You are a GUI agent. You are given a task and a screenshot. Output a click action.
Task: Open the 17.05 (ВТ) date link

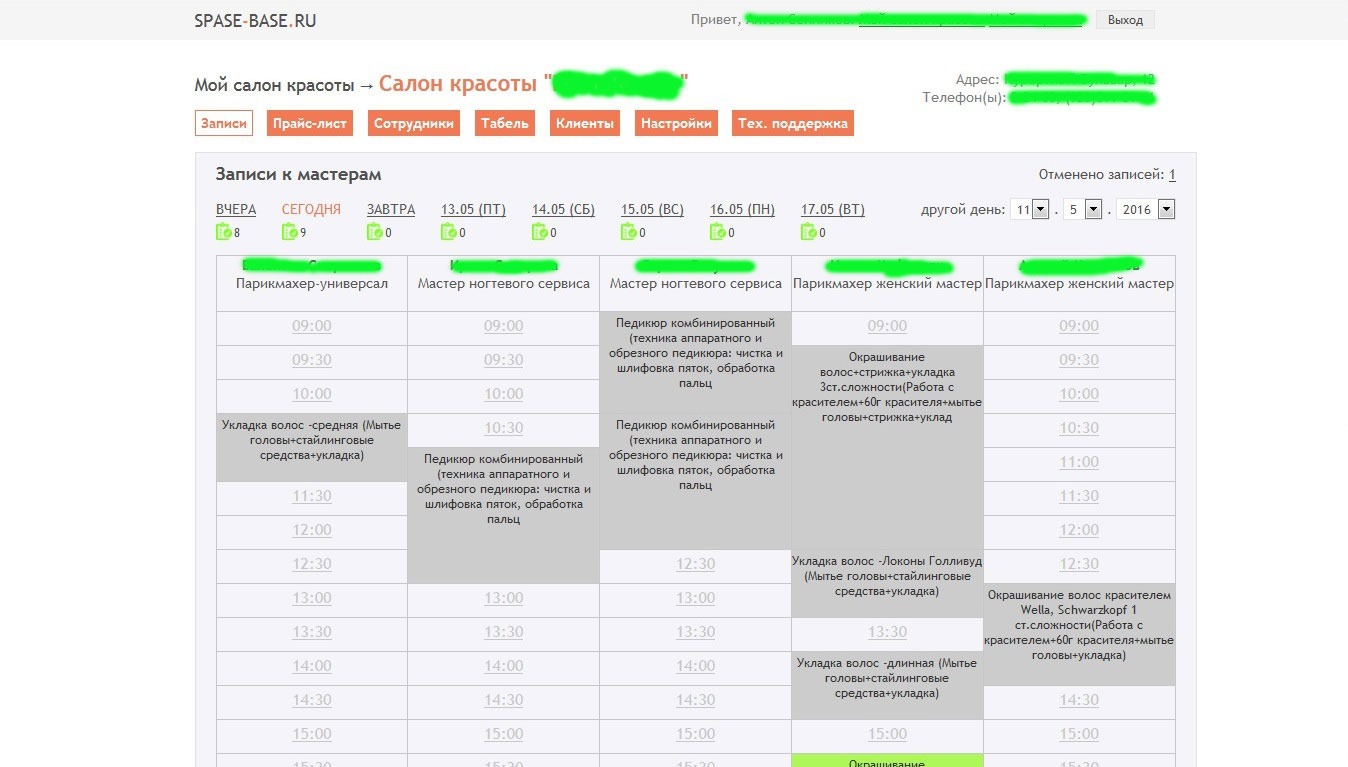point(833,210)
